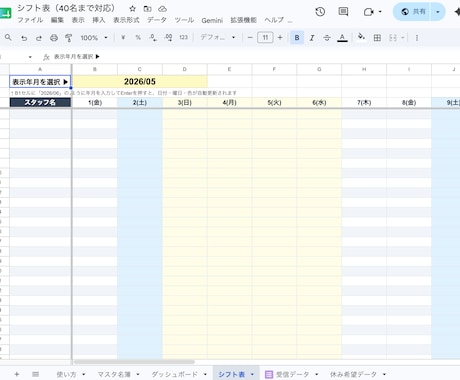This screenshot has height=380, width=460.
Task: Switch to the 受信データ sheet tab
Action: 292,374
